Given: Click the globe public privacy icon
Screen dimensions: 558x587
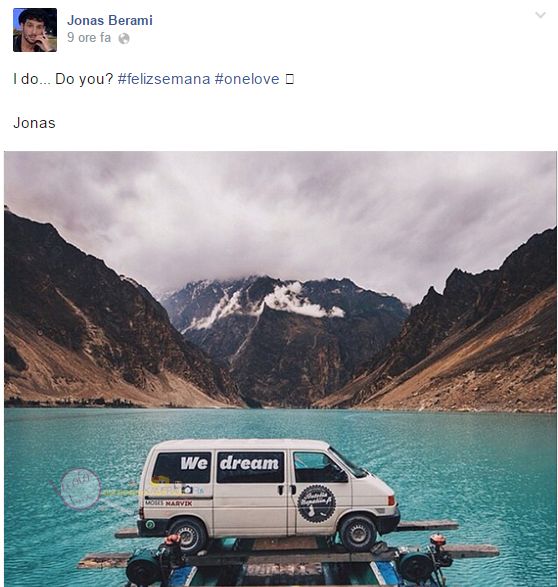Looking at the screenshot, I should point(124,39).
